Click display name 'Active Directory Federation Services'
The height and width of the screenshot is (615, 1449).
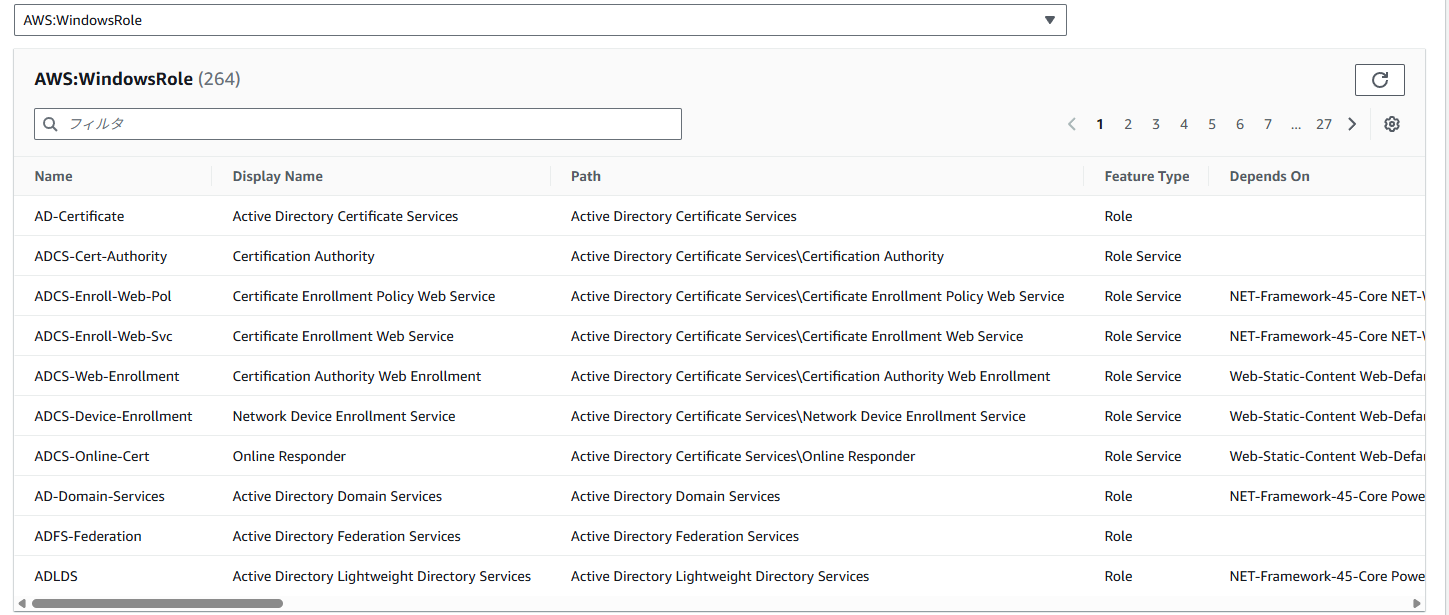click(347, 536)
